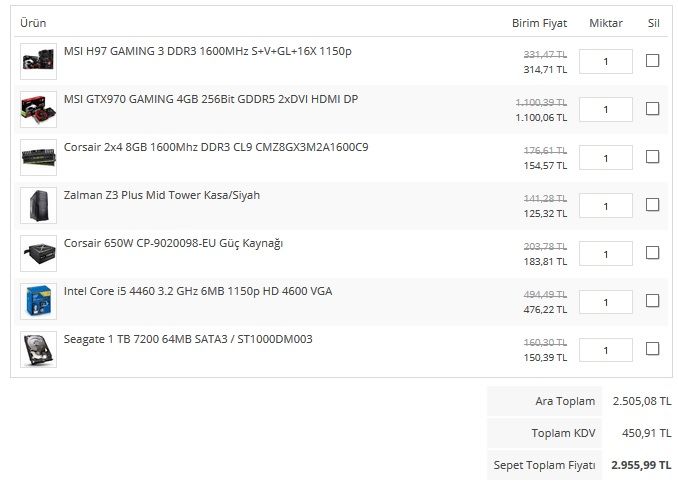
Task: Click the quantity field for Corsair 650W
Action: tap(606, 254)
